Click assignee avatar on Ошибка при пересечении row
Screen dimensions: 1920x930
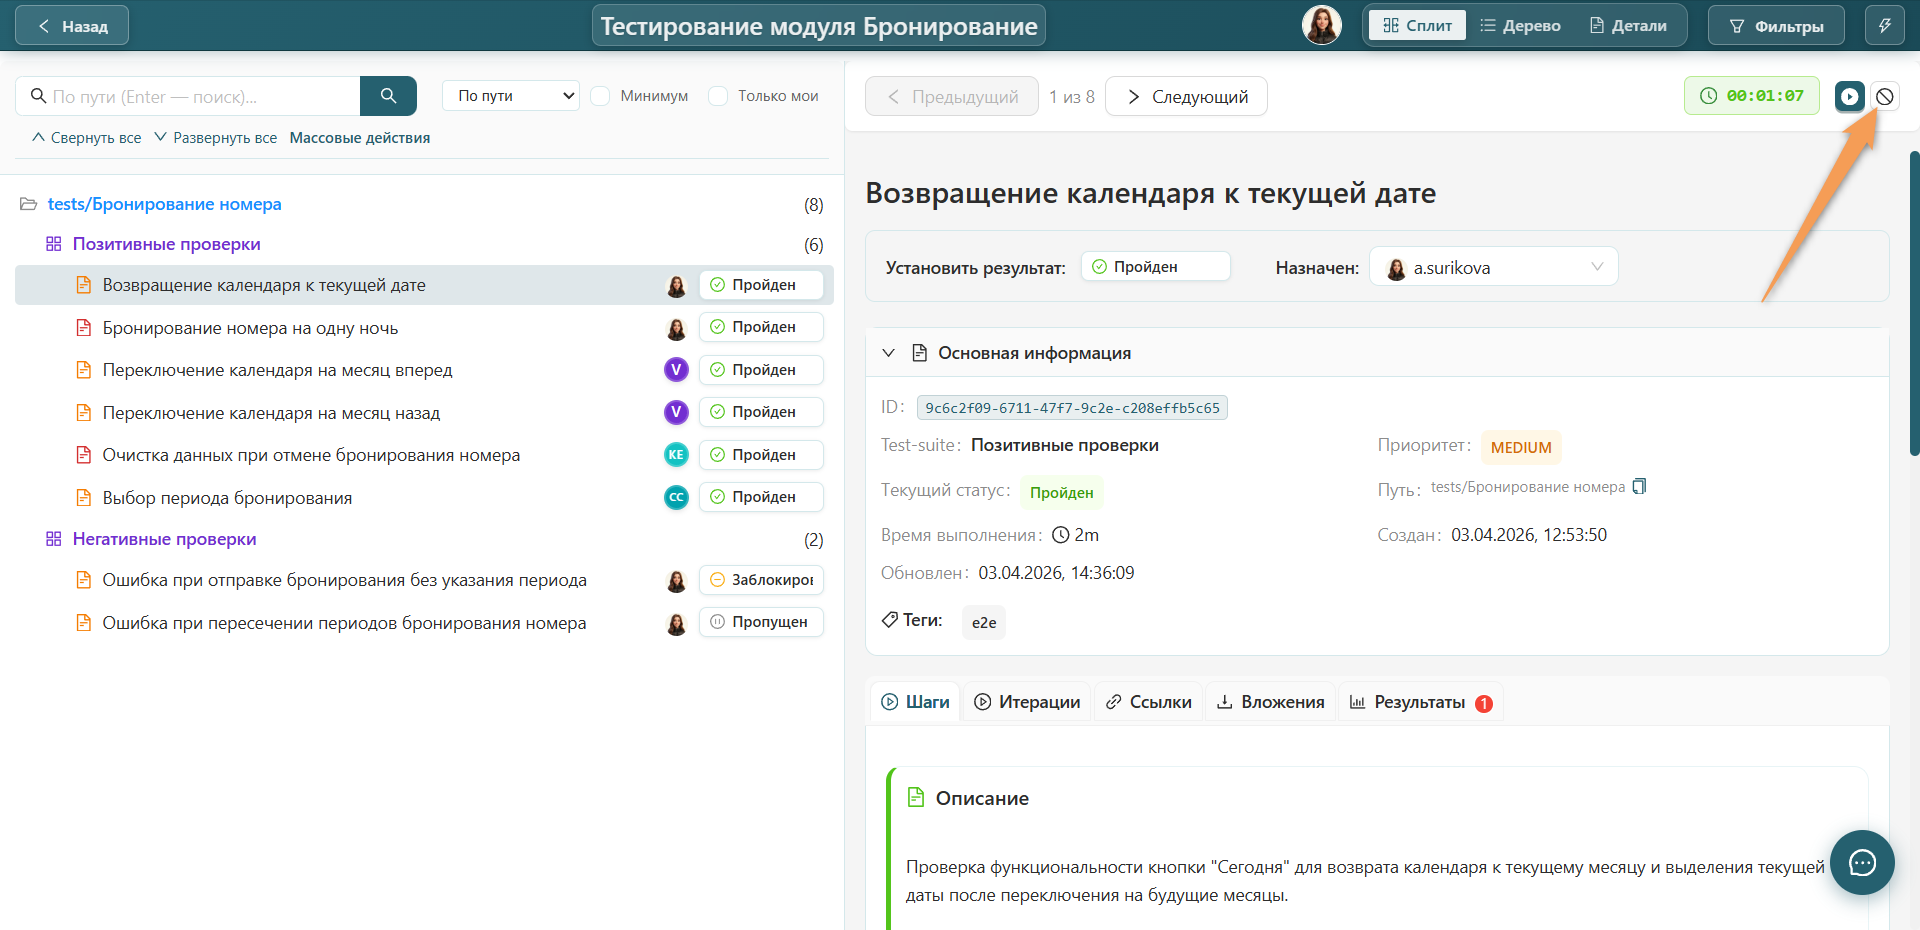pyautogui.click(x=676, y=623)
